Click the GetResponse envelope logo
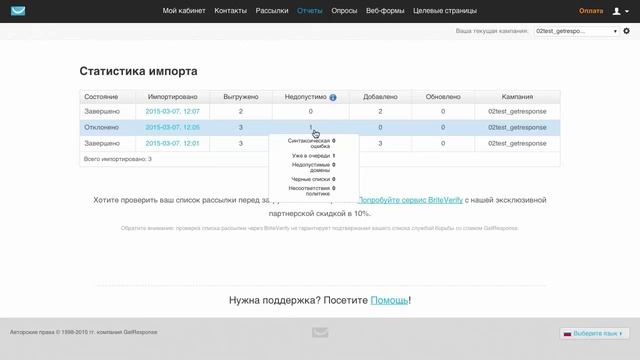Image resolution: width=640 pixels, height=360 pixels. (x=18, y=11)
